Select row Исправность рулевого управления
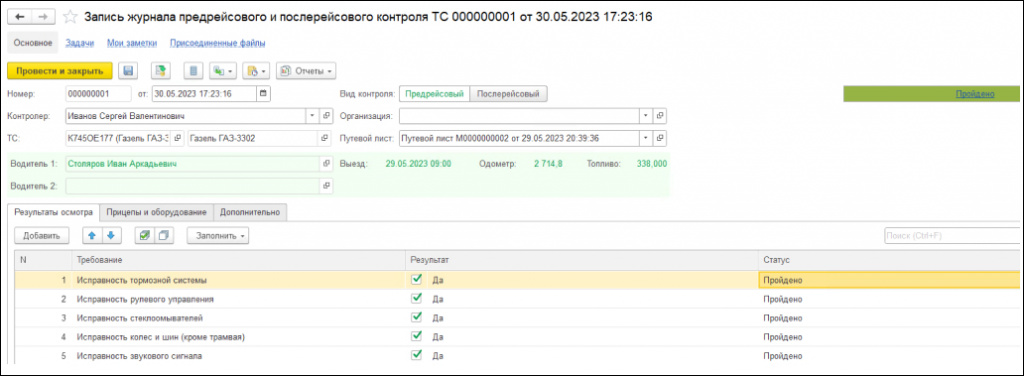Image resolution: width=1024 pixels, height=376 pixels. point(517,299)
